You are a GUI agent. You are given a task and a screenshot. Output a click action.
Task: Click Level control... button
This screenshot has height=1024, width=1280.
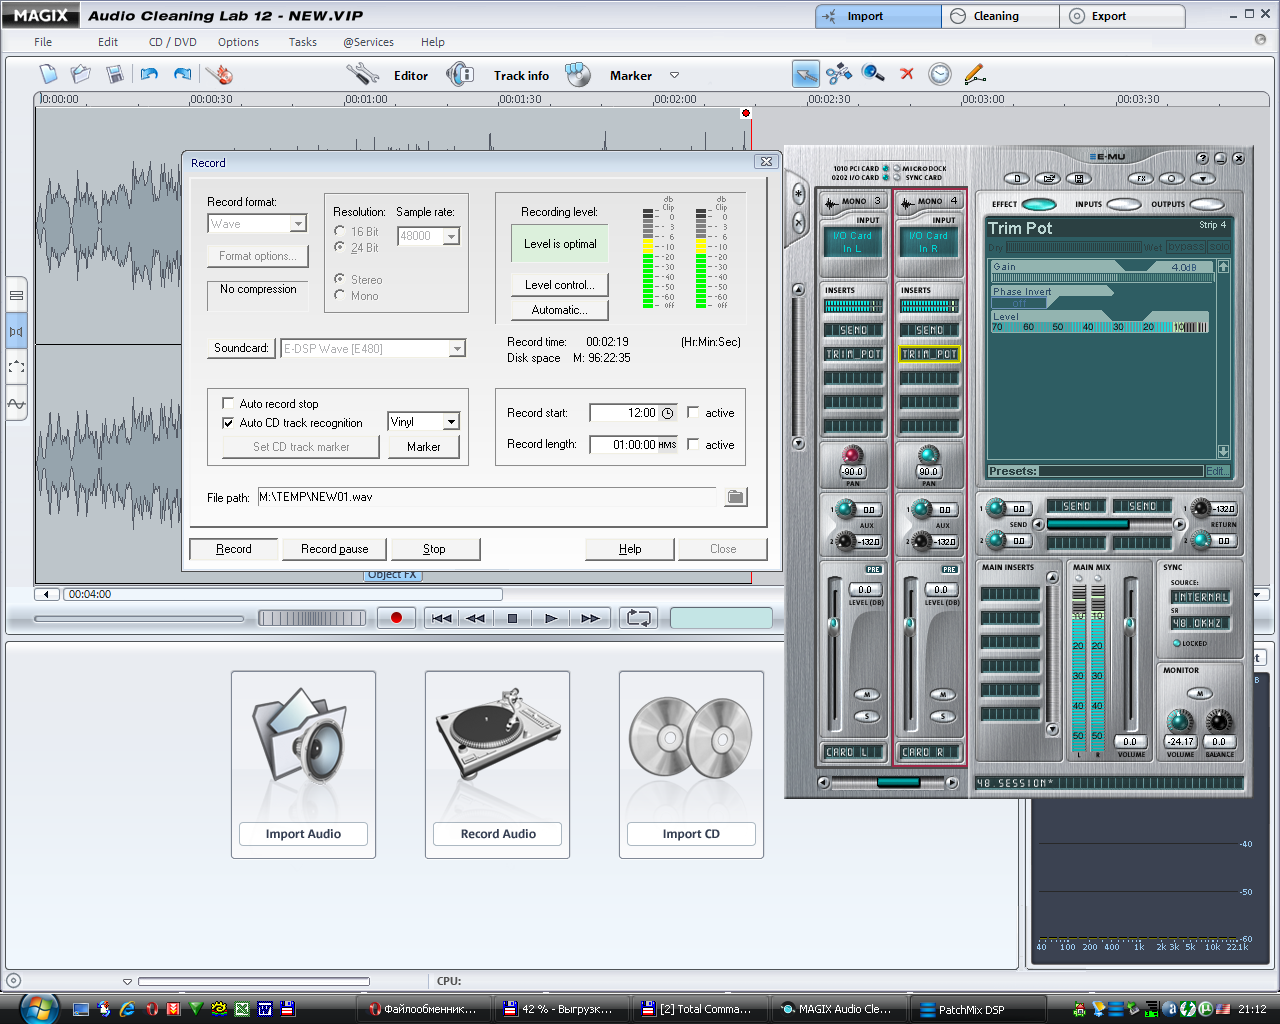tap(560, 285)
